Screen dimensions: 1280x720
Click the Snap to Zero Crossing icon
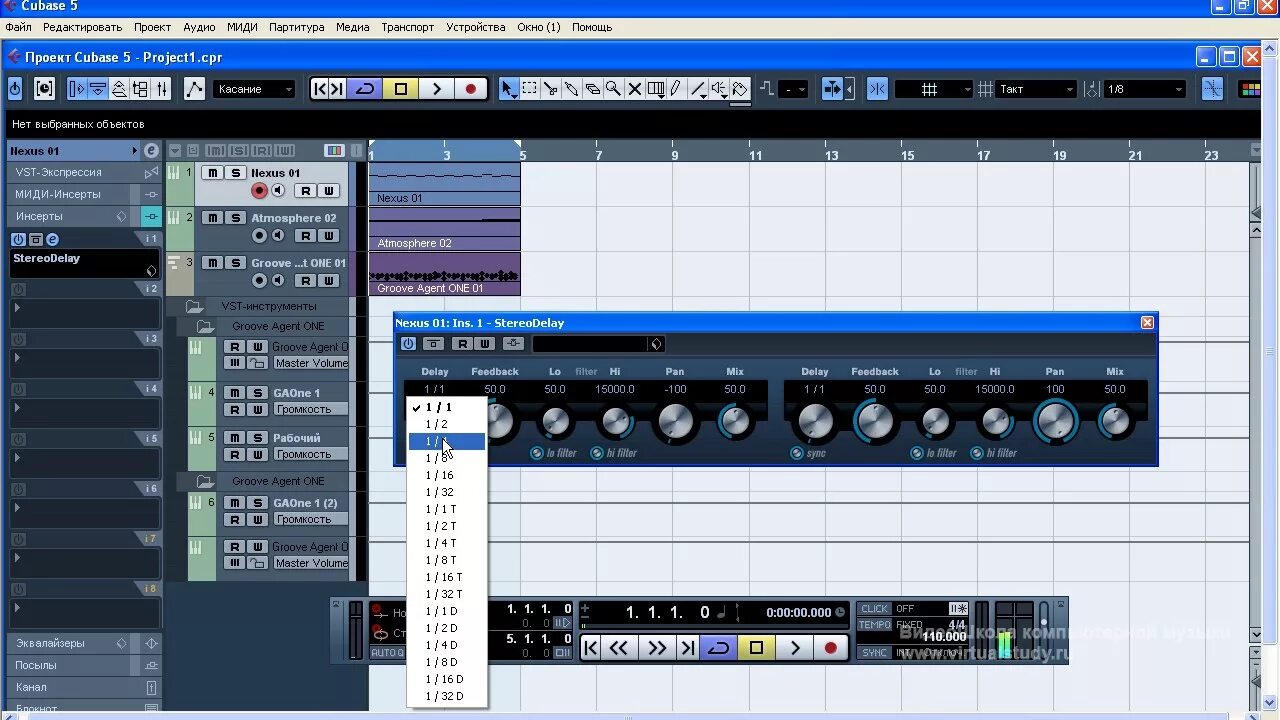[1212, 89]
